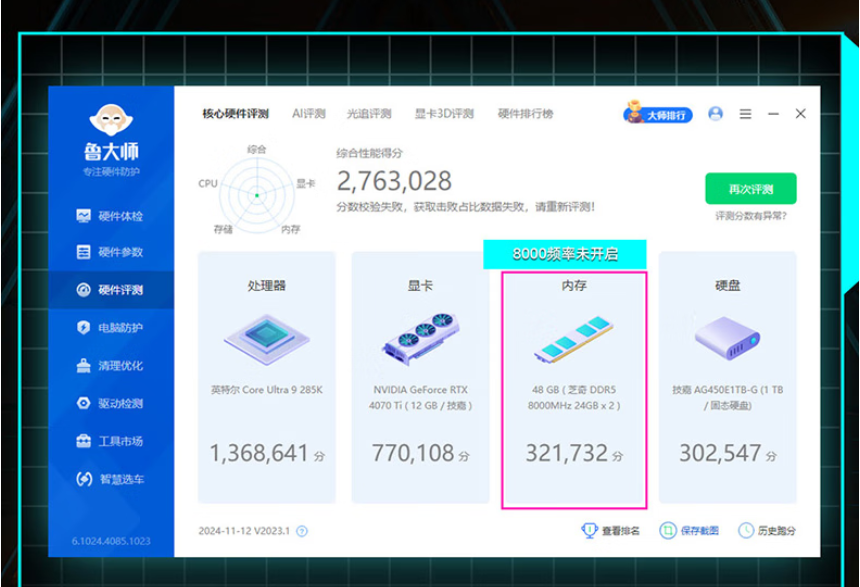The image size is (860, 587).
Task: Click the 历史跑分 clock icon
Action: click(x=746, y=530)
